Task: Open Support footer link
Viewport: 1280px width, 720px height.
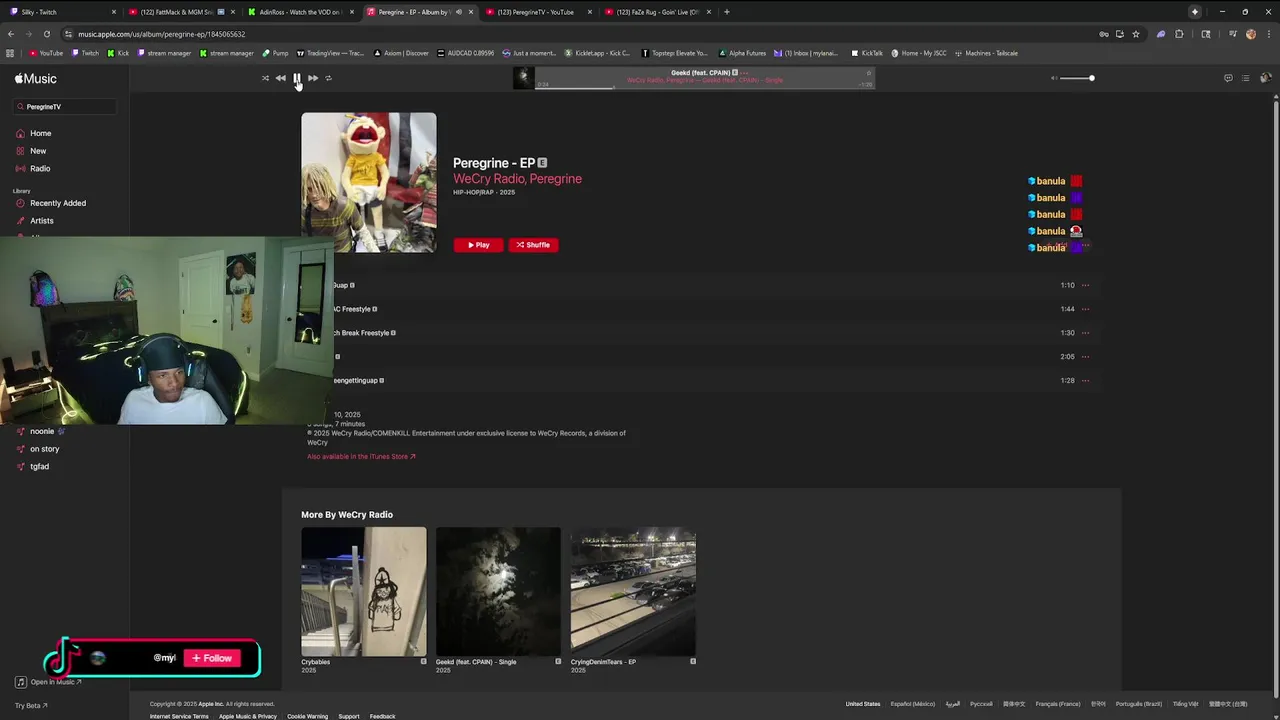Action: (349, 716)
